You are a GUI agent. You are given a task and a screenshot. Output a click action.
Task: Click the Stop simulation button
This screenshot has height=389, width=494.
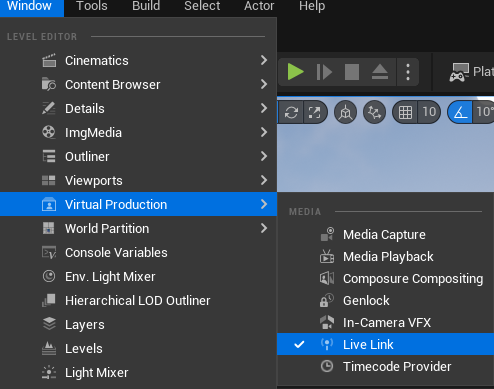(352, 72)
